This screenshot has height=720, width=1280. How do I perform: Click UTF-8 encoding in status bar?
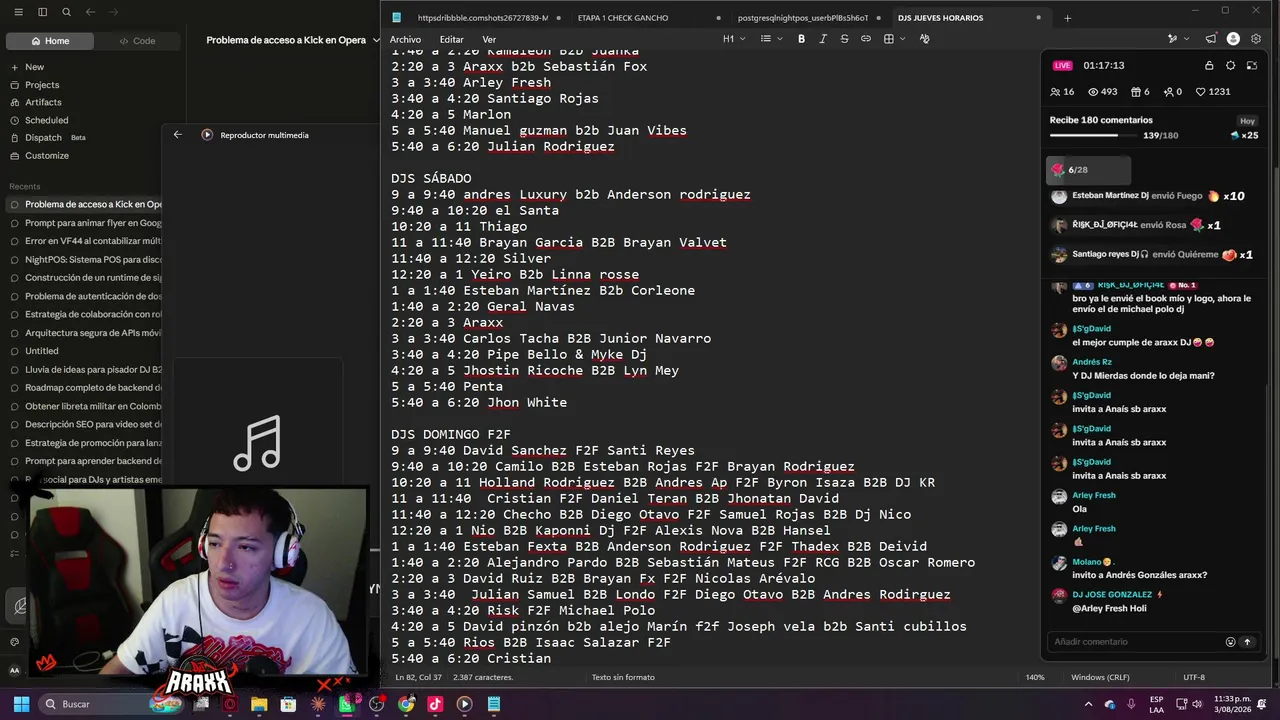(x=1194, y=677)
